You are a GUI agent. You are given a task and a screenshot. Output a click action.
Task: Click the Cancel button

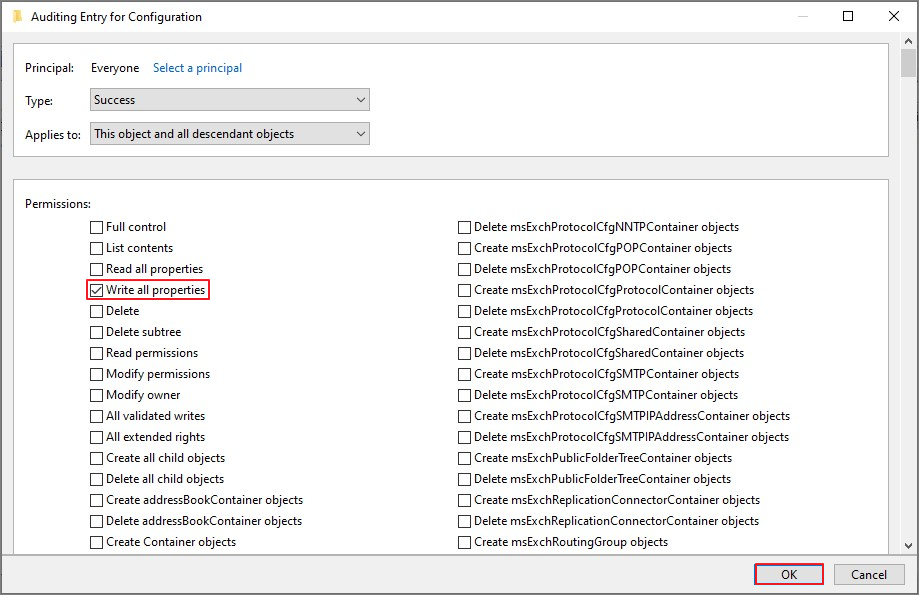coord(869,574)
